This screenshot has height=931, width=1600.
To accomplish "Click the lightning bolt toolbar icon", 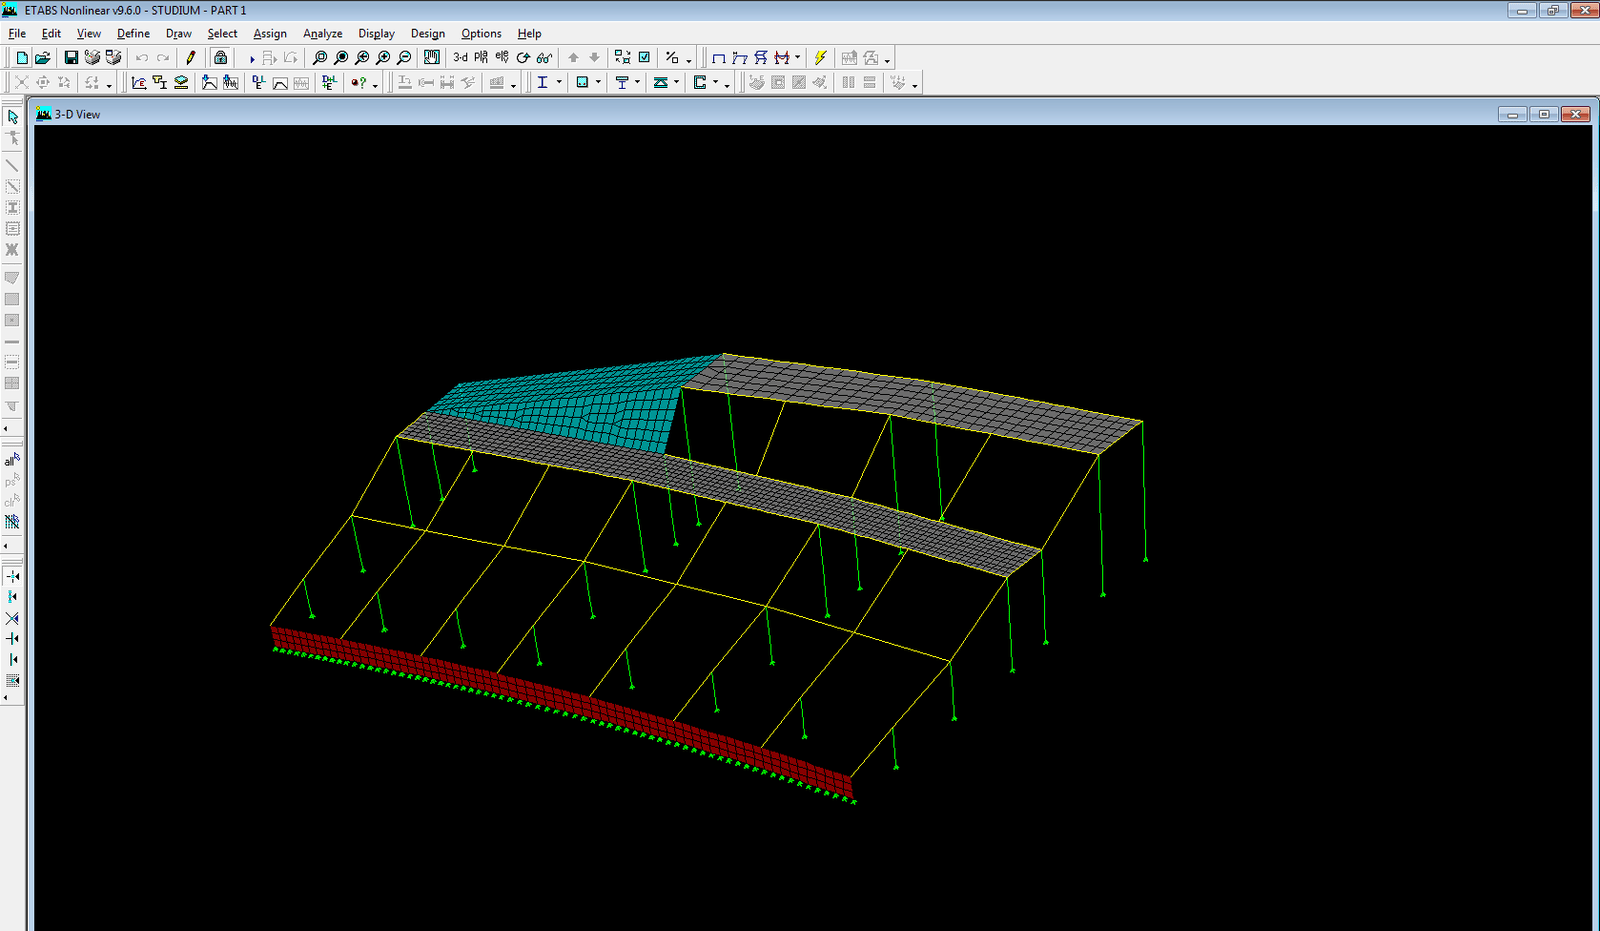I will [820, 58].
